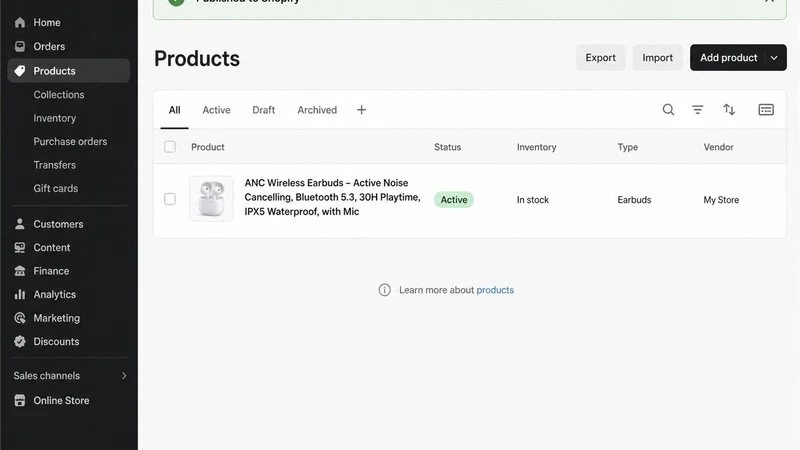Click the Vendor column header
This screenshot has height=450, width=800.
718,147
